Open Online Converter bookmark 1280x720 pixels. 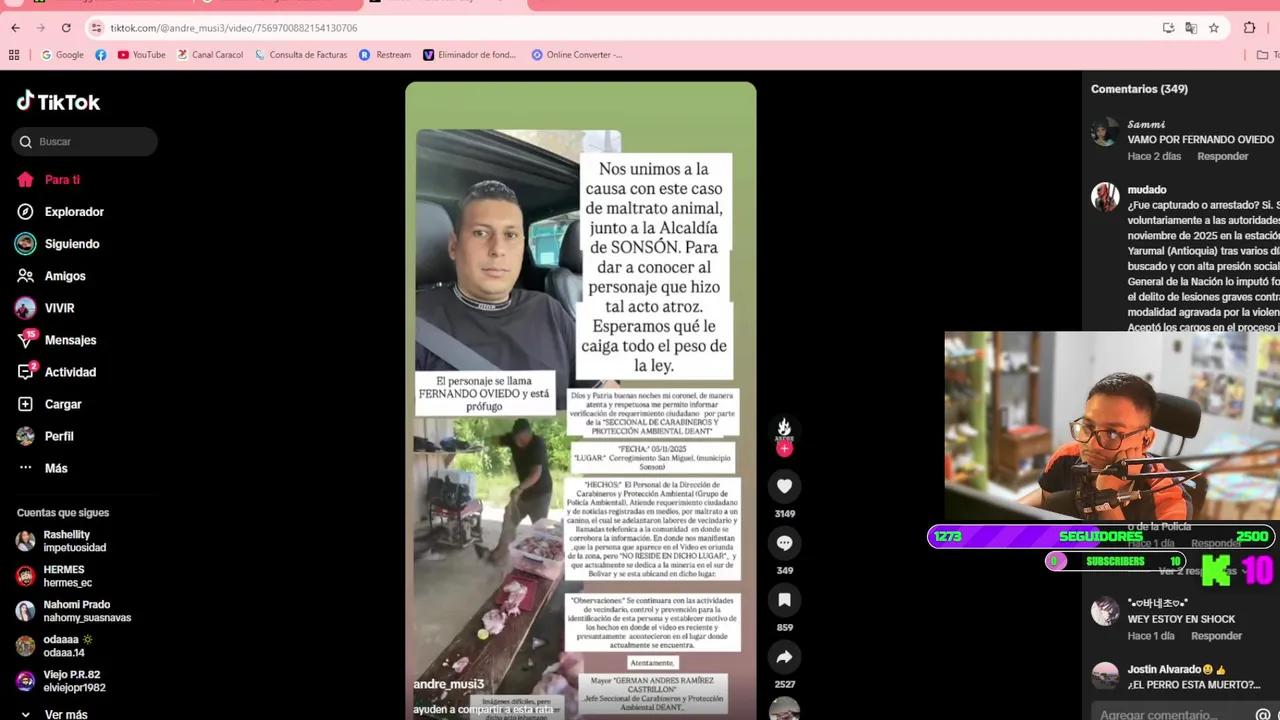[577, 55]
